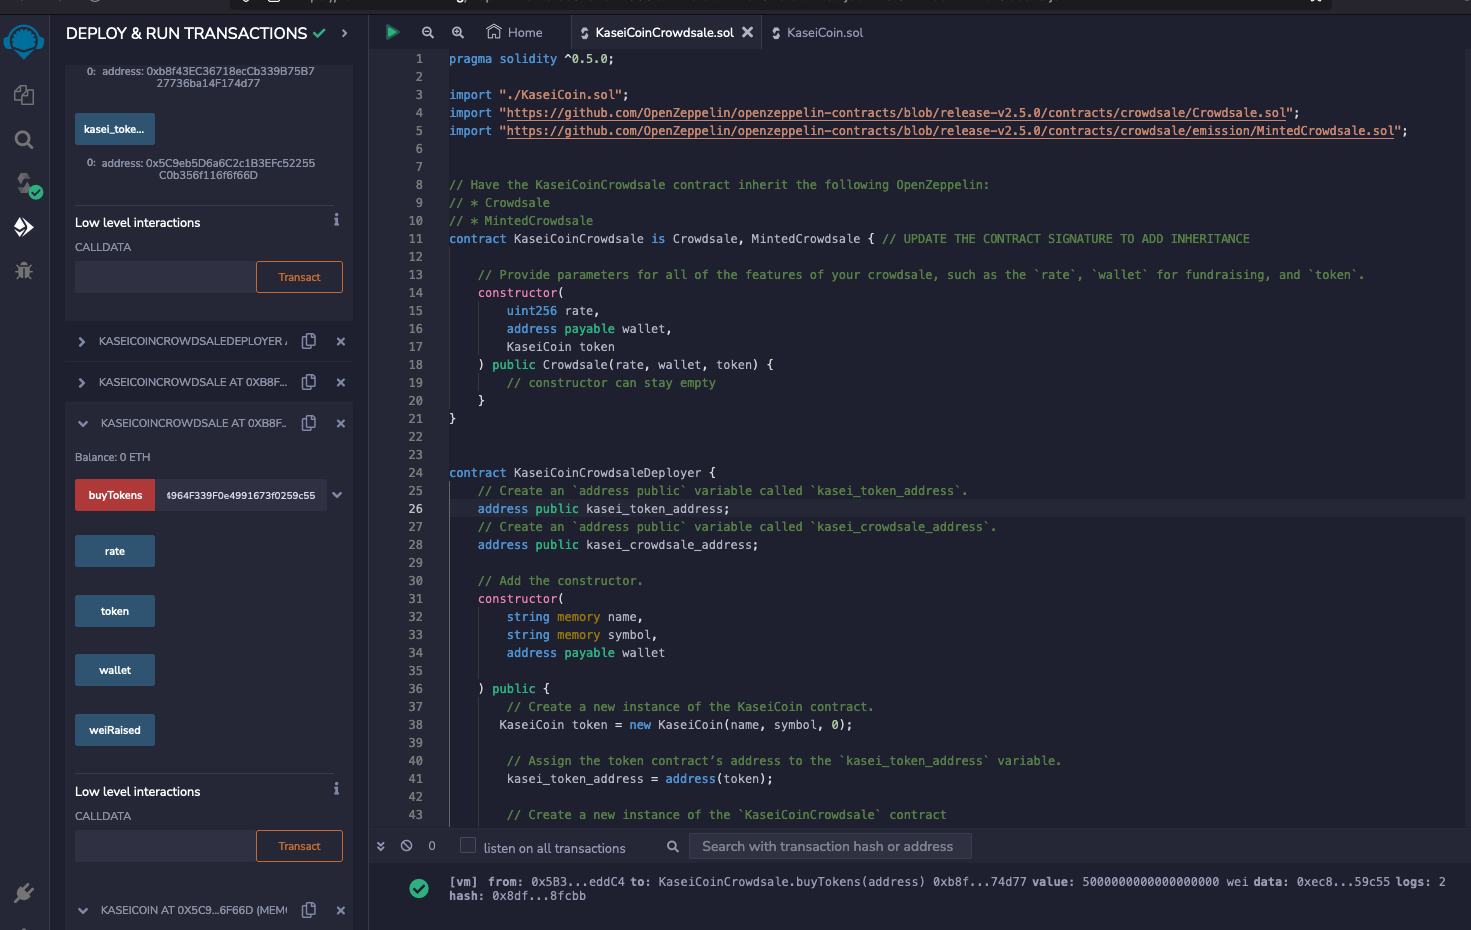Open the search in files sidebar icon

point(24,140)
